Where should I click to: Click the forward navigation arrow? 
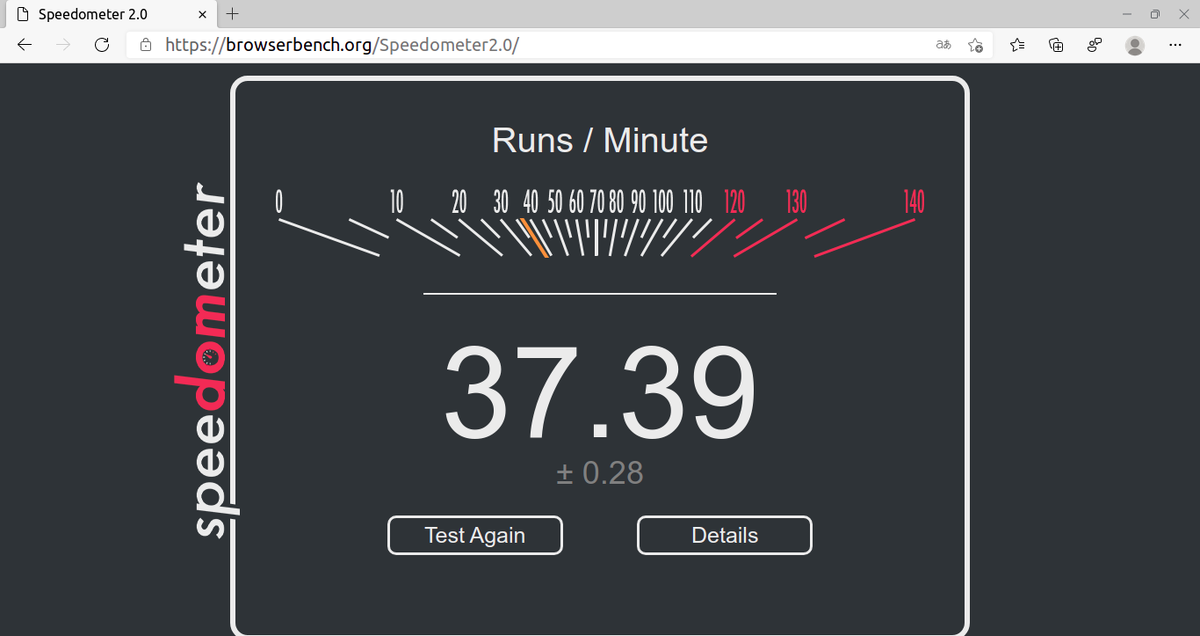63,45
